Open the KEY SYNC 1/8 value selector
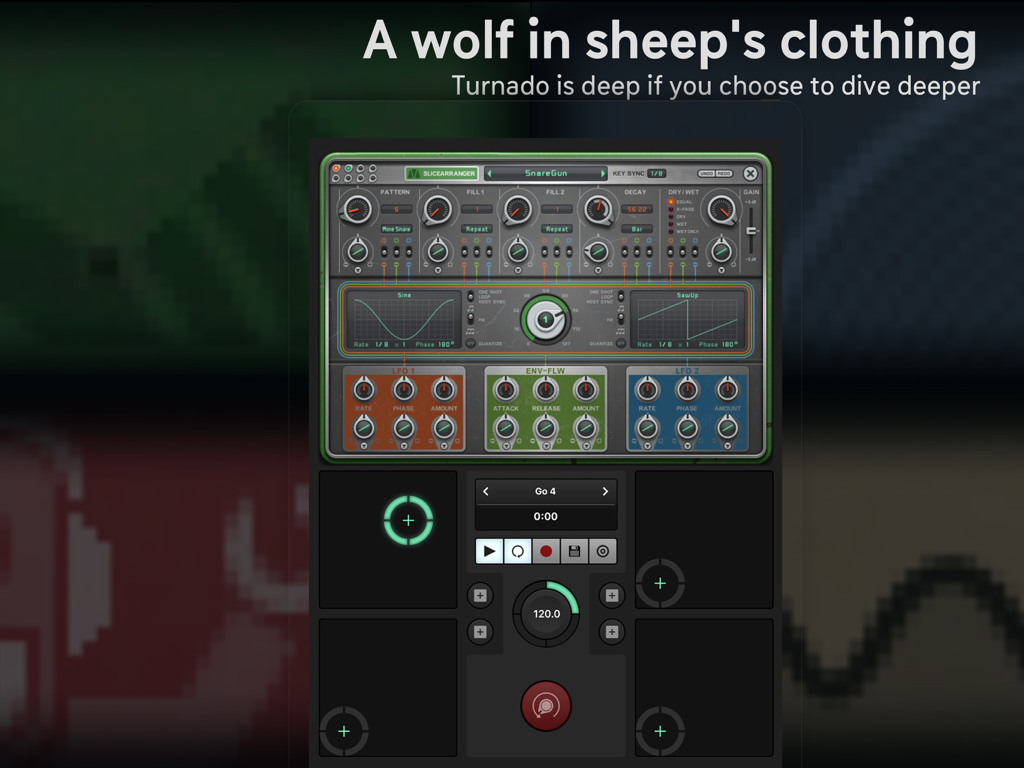The height and width of the screenshot is (768, 1024). pyautogui.click(x=656, y=173)
